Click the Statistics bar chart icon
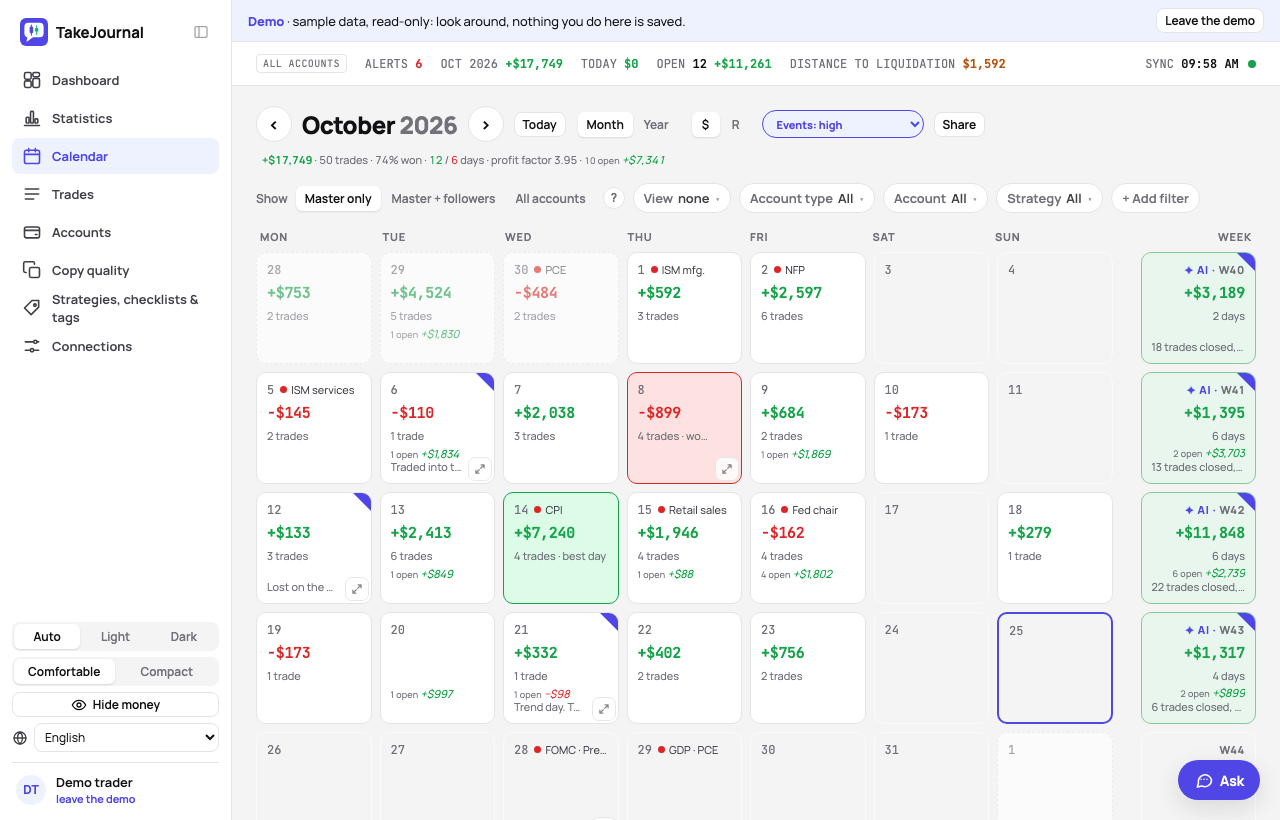The height and width of the screenshot is (820, 1280). pos(32,118)
